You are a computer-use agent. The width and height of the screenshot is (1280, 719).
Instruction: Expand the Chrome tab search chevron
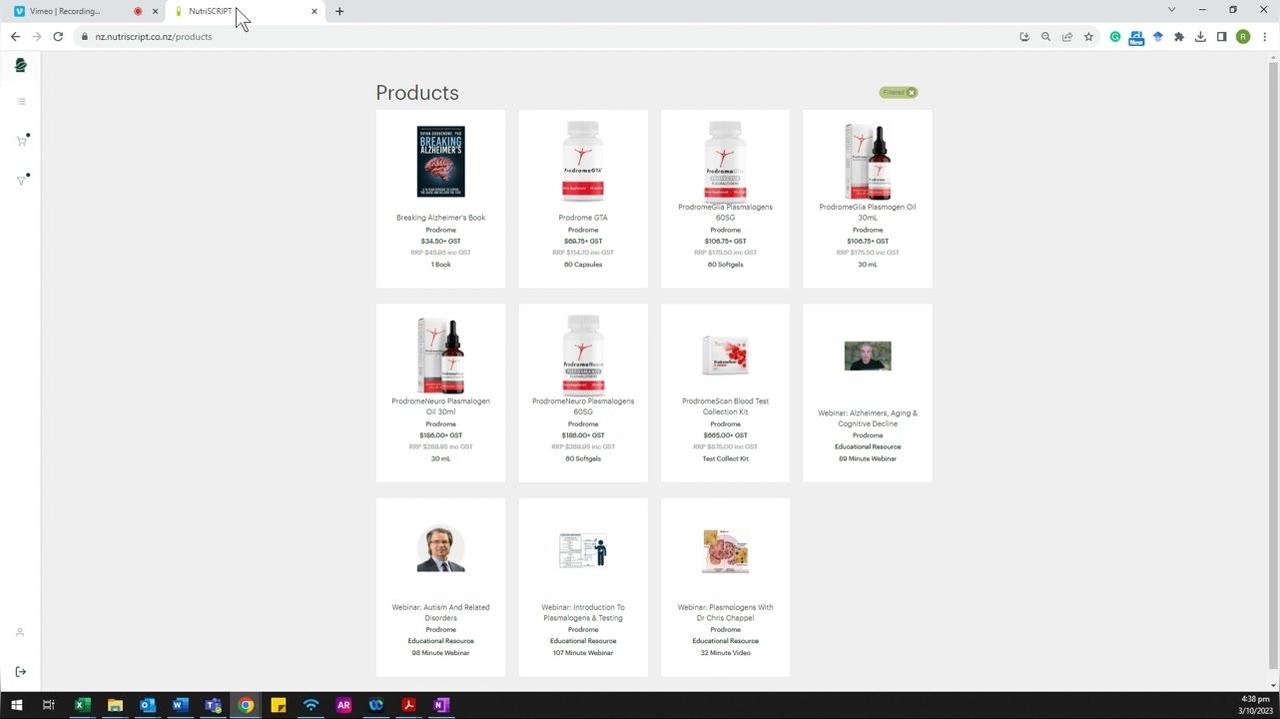point(1172,10)
